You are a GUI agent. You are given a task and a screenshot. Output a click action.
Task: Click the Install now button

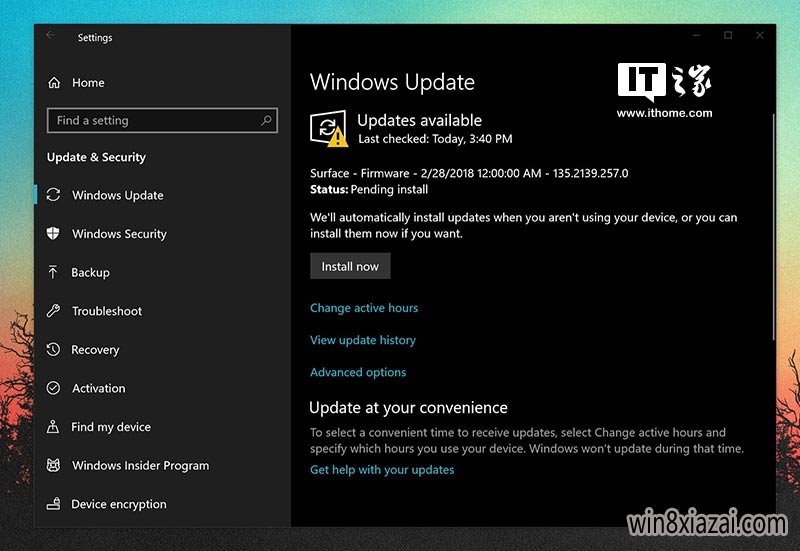350,266
